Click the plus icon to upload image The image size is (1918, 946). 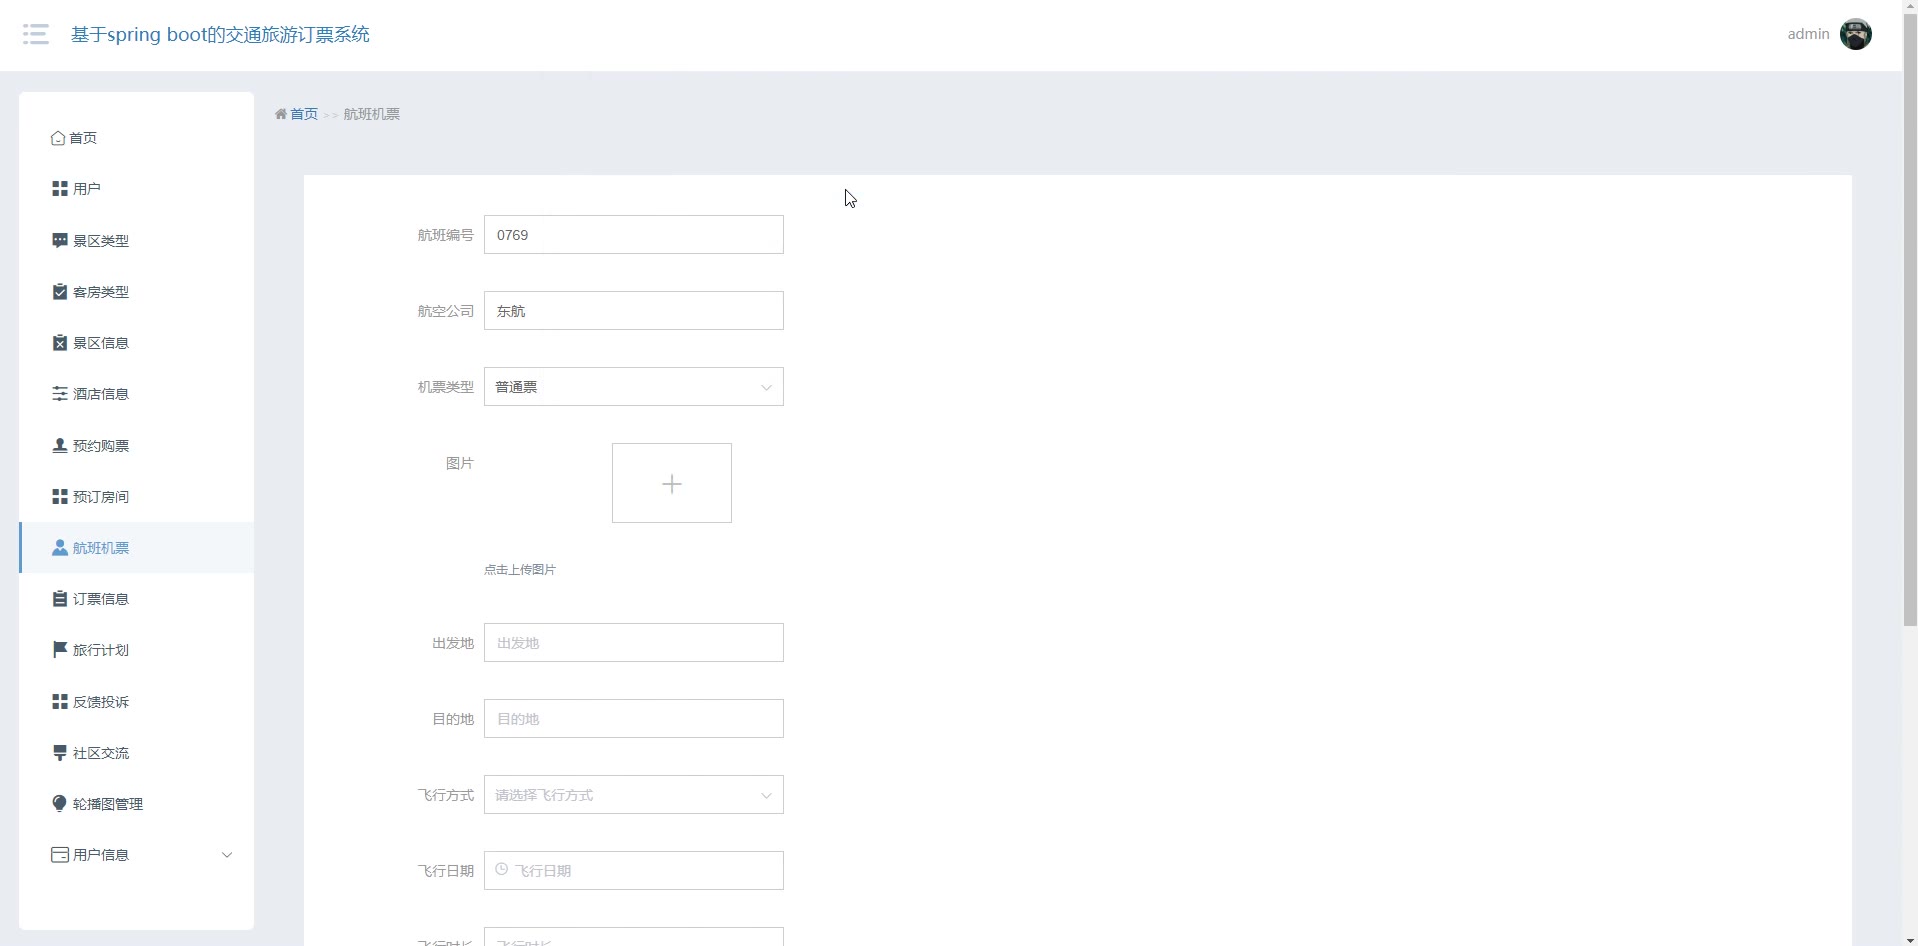(672, 483)
